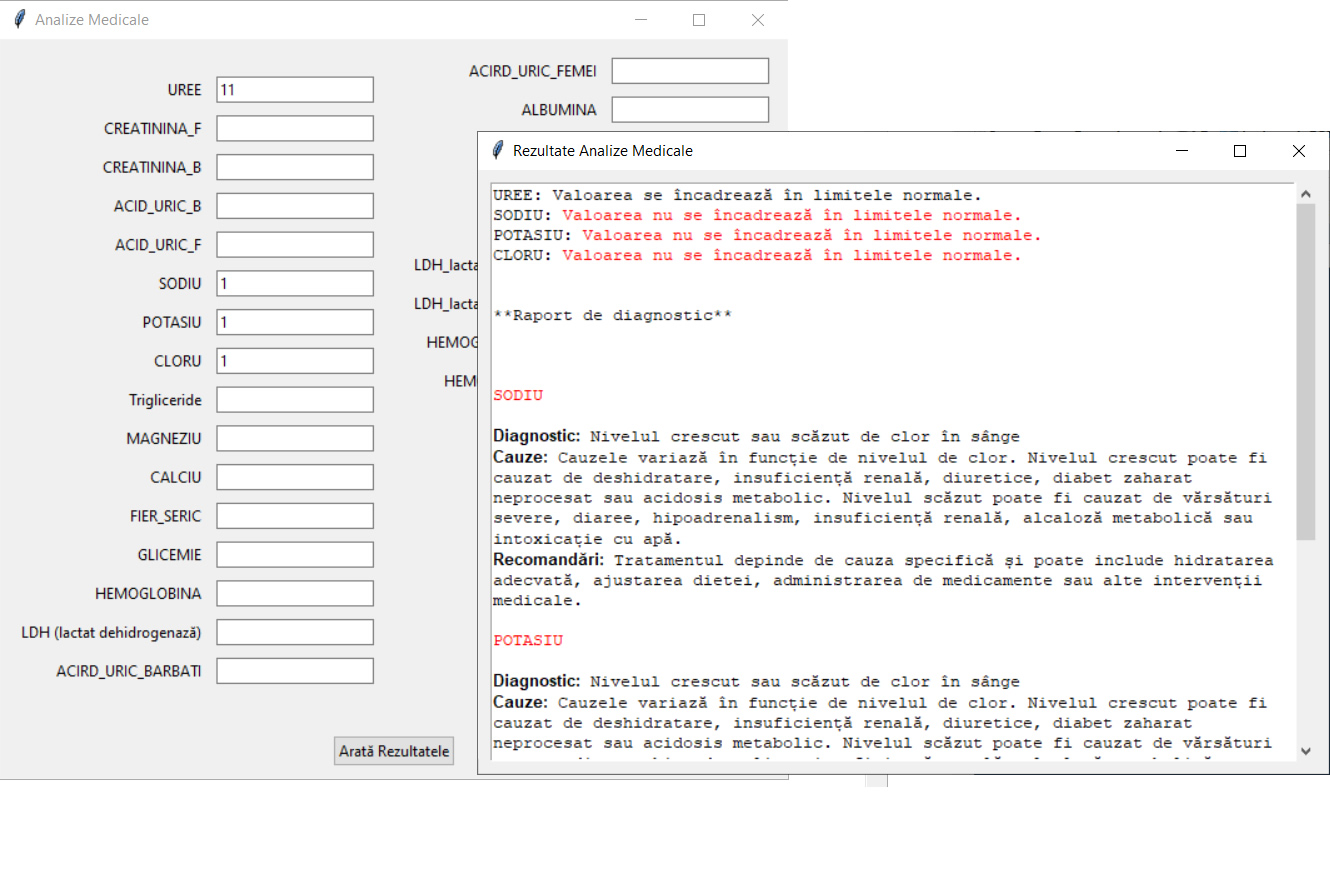Click the UREE input containing value 11
This screenshot has width=1330, height=876.
(294, 89)
